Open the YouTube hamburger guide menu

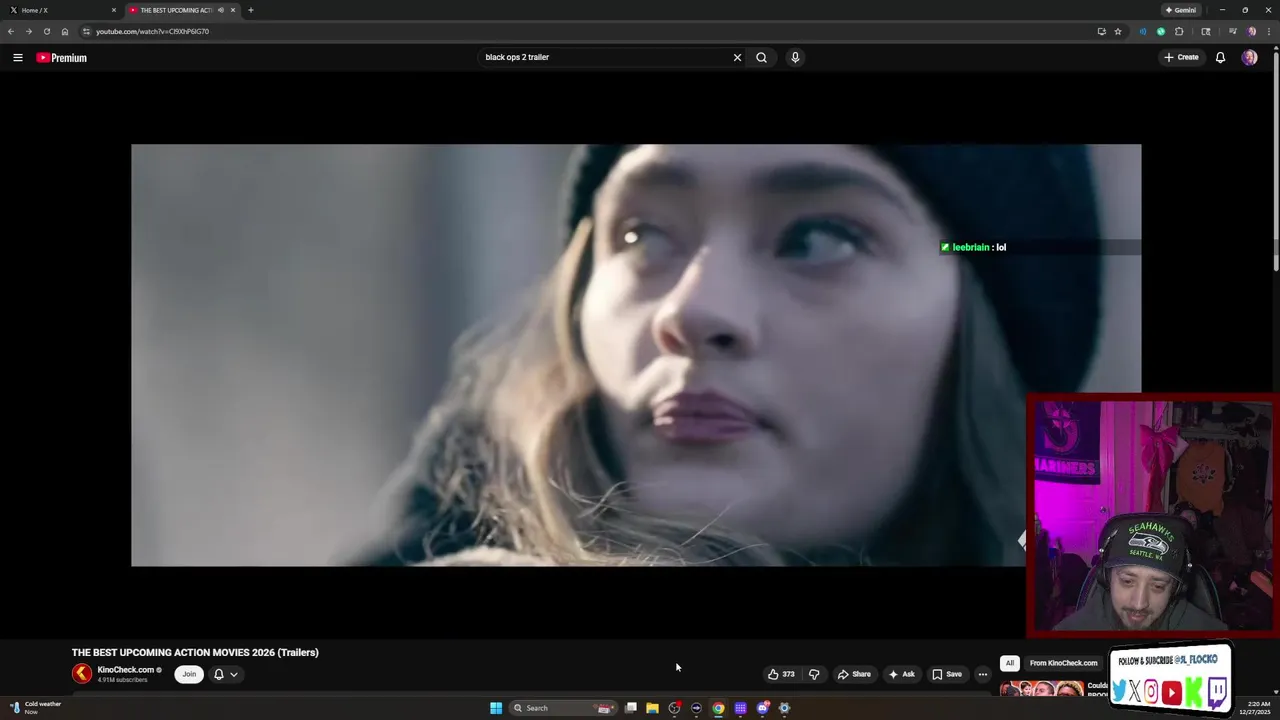tap(18, 57)
